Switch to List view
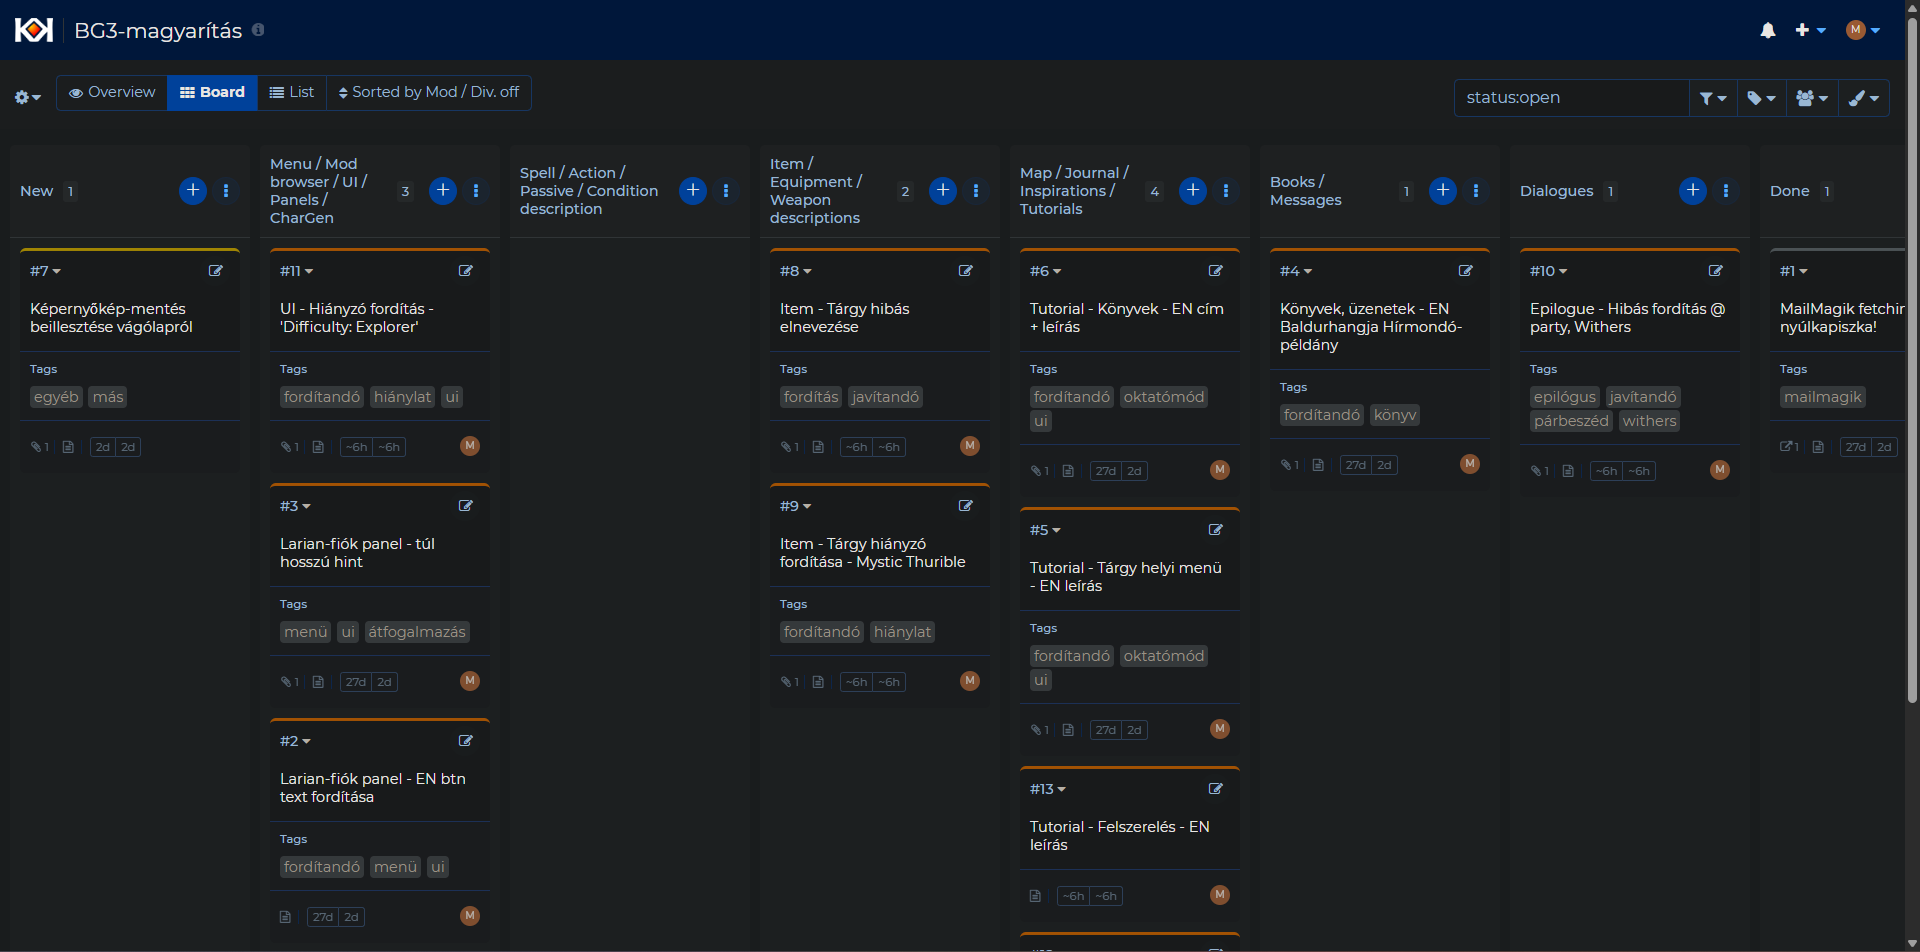The image size is (1920, 952). coord(292,92)
